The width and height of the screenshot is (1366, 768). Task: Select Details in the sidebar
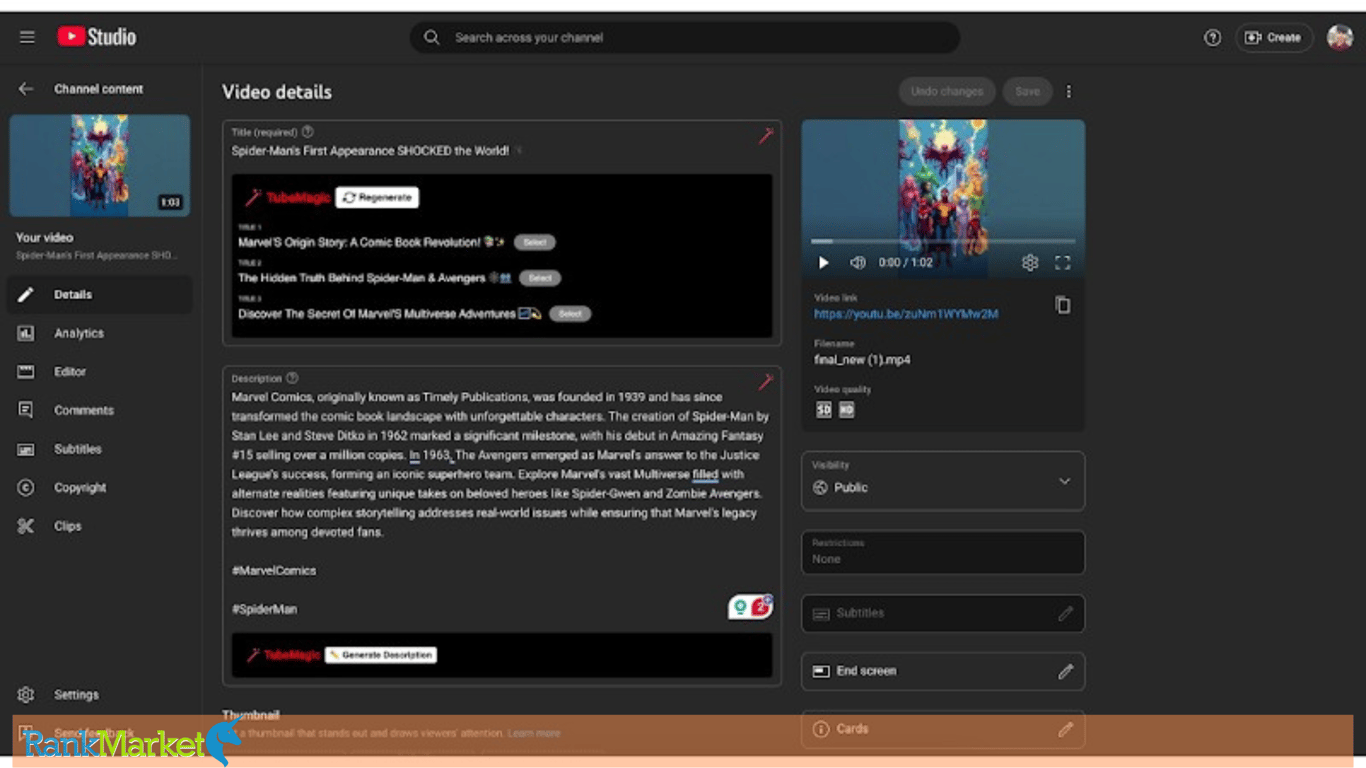click(100, 295)
